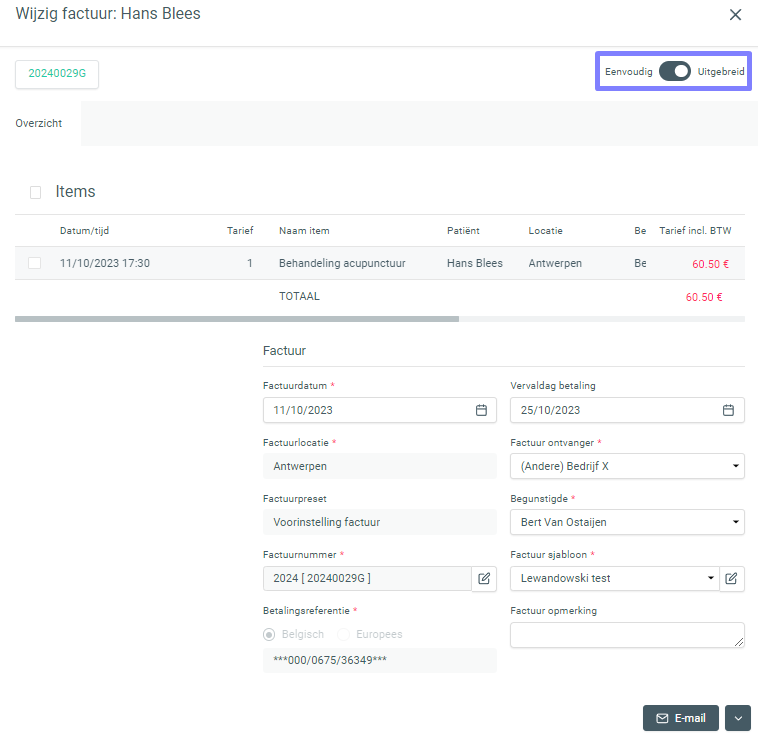This screenshot has width=758, height=741.
Task: Click the Factuurdatum field 11/10/2023
Action: tap(379, 410)
